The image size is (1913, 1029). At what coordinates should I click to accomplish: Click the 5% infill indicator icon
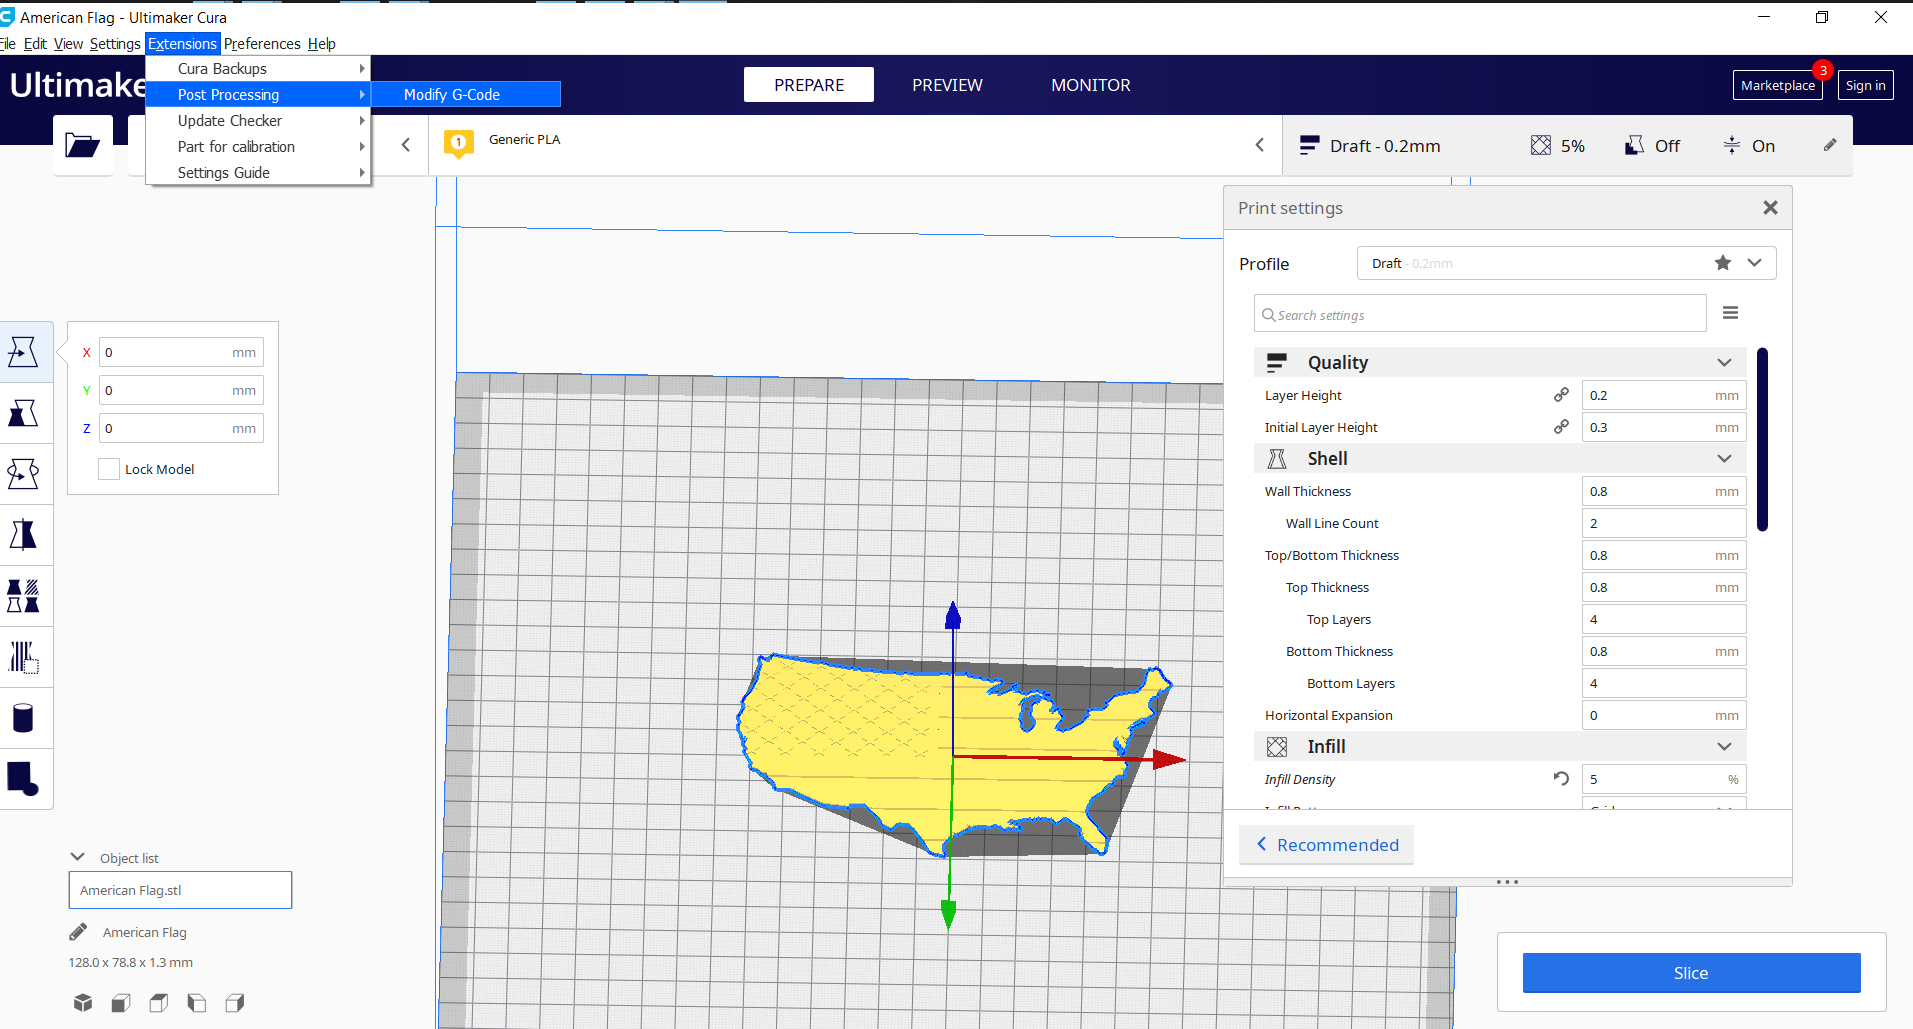(1541, 146)
